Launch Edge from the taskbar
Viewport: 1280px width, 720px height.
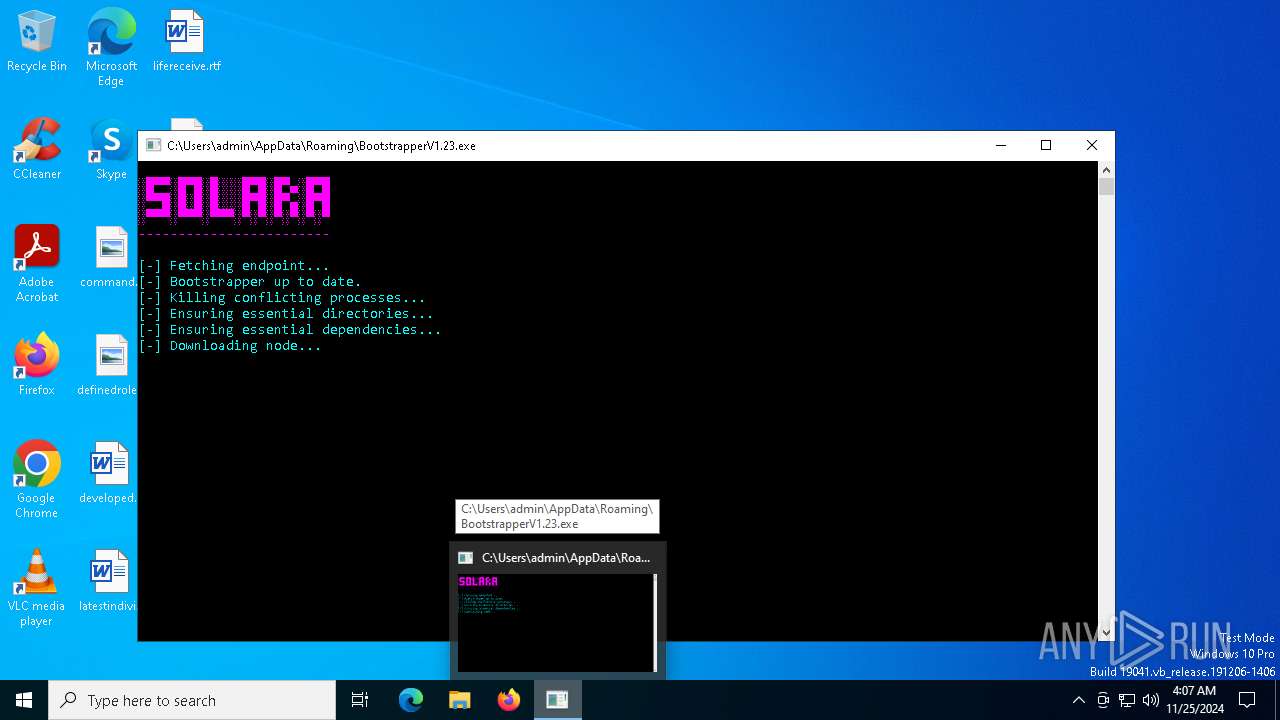click(x=411, y=700)
